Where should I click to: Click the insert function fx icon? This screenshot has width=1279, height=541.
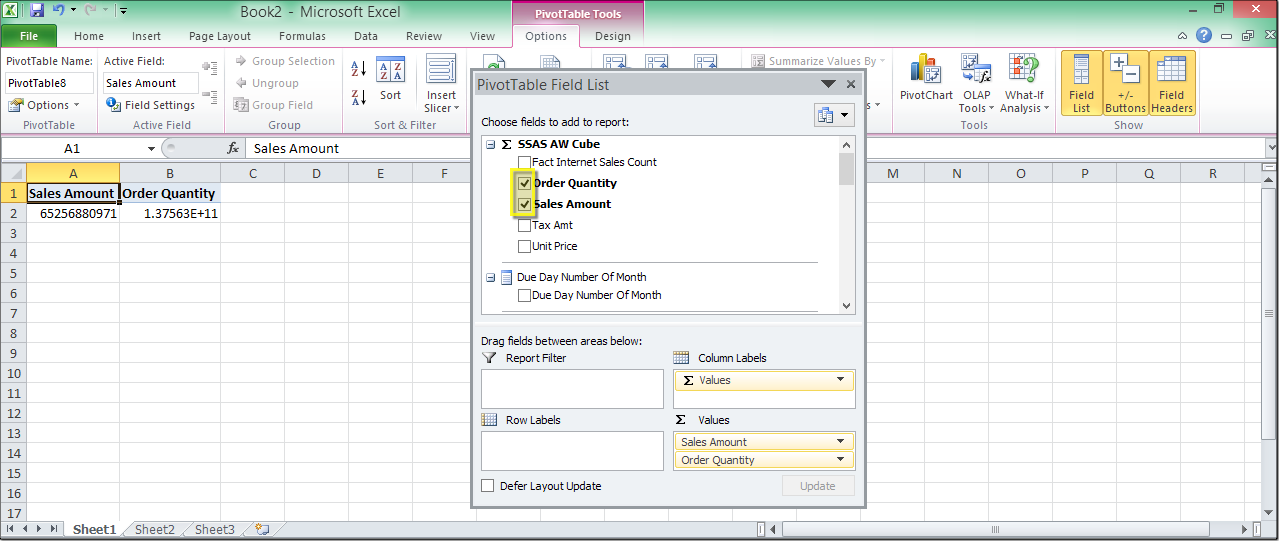233,148
